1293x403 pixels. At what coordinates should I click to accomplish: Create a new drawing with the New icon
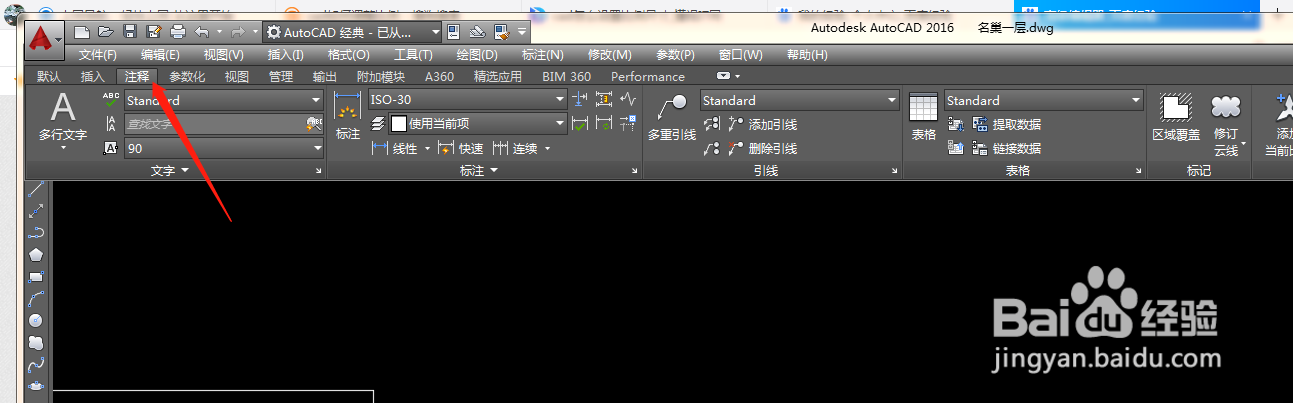click(x=82, y=32)
